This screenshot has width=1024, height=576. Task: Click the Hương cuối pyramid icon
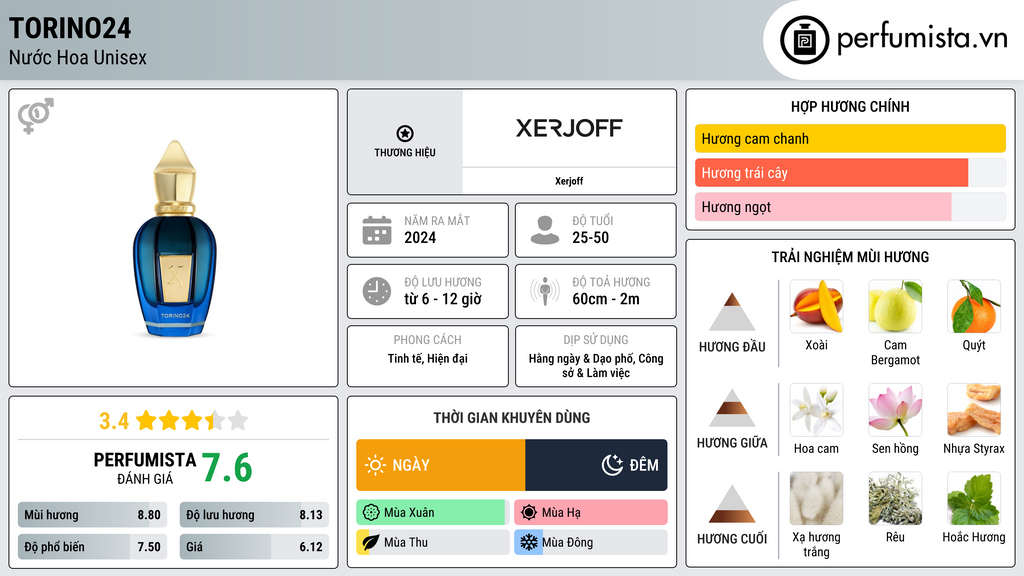pyautogui.click(x=732, y=504)
